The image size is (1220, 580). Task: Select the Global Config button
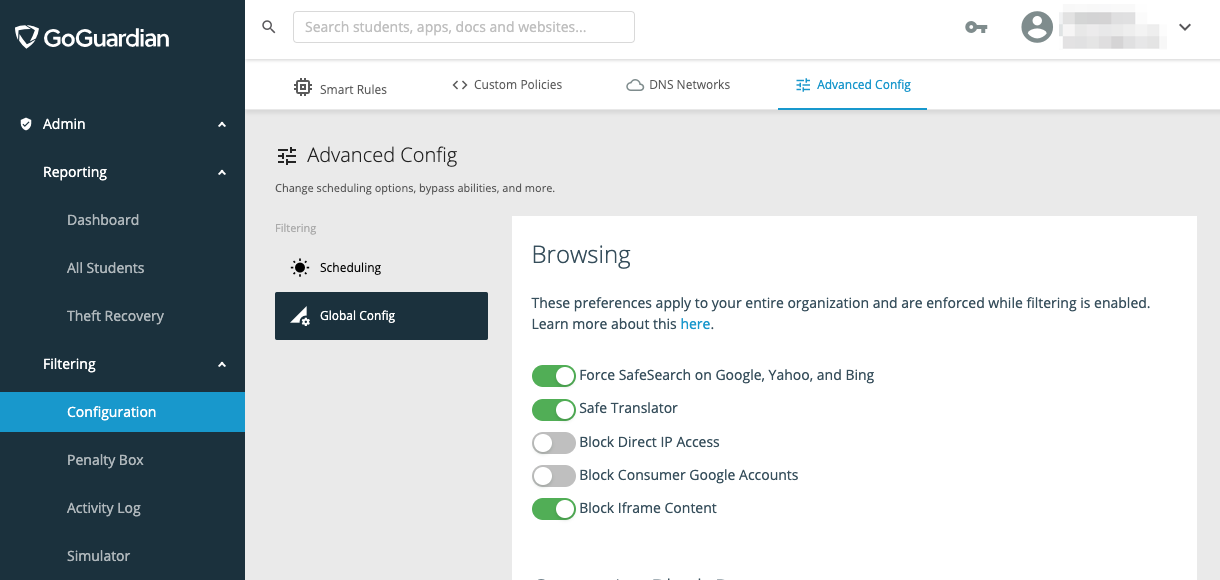[x=381, y=316]
